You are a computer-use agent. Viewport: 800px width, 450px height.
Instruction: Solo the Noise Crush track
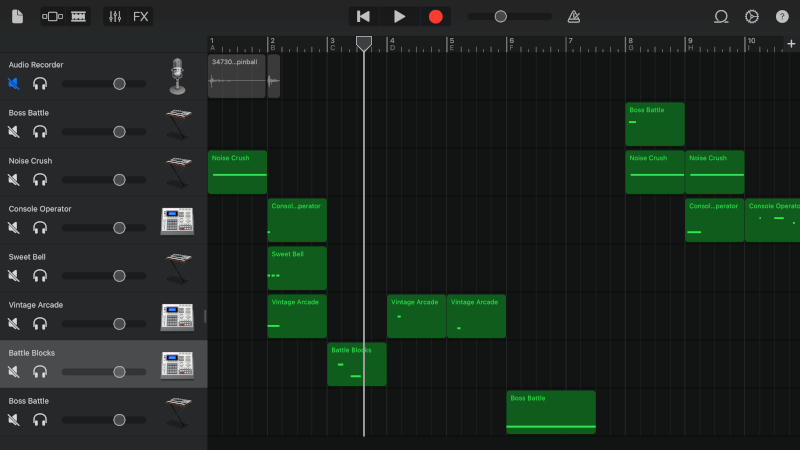(x=40, y=180)
